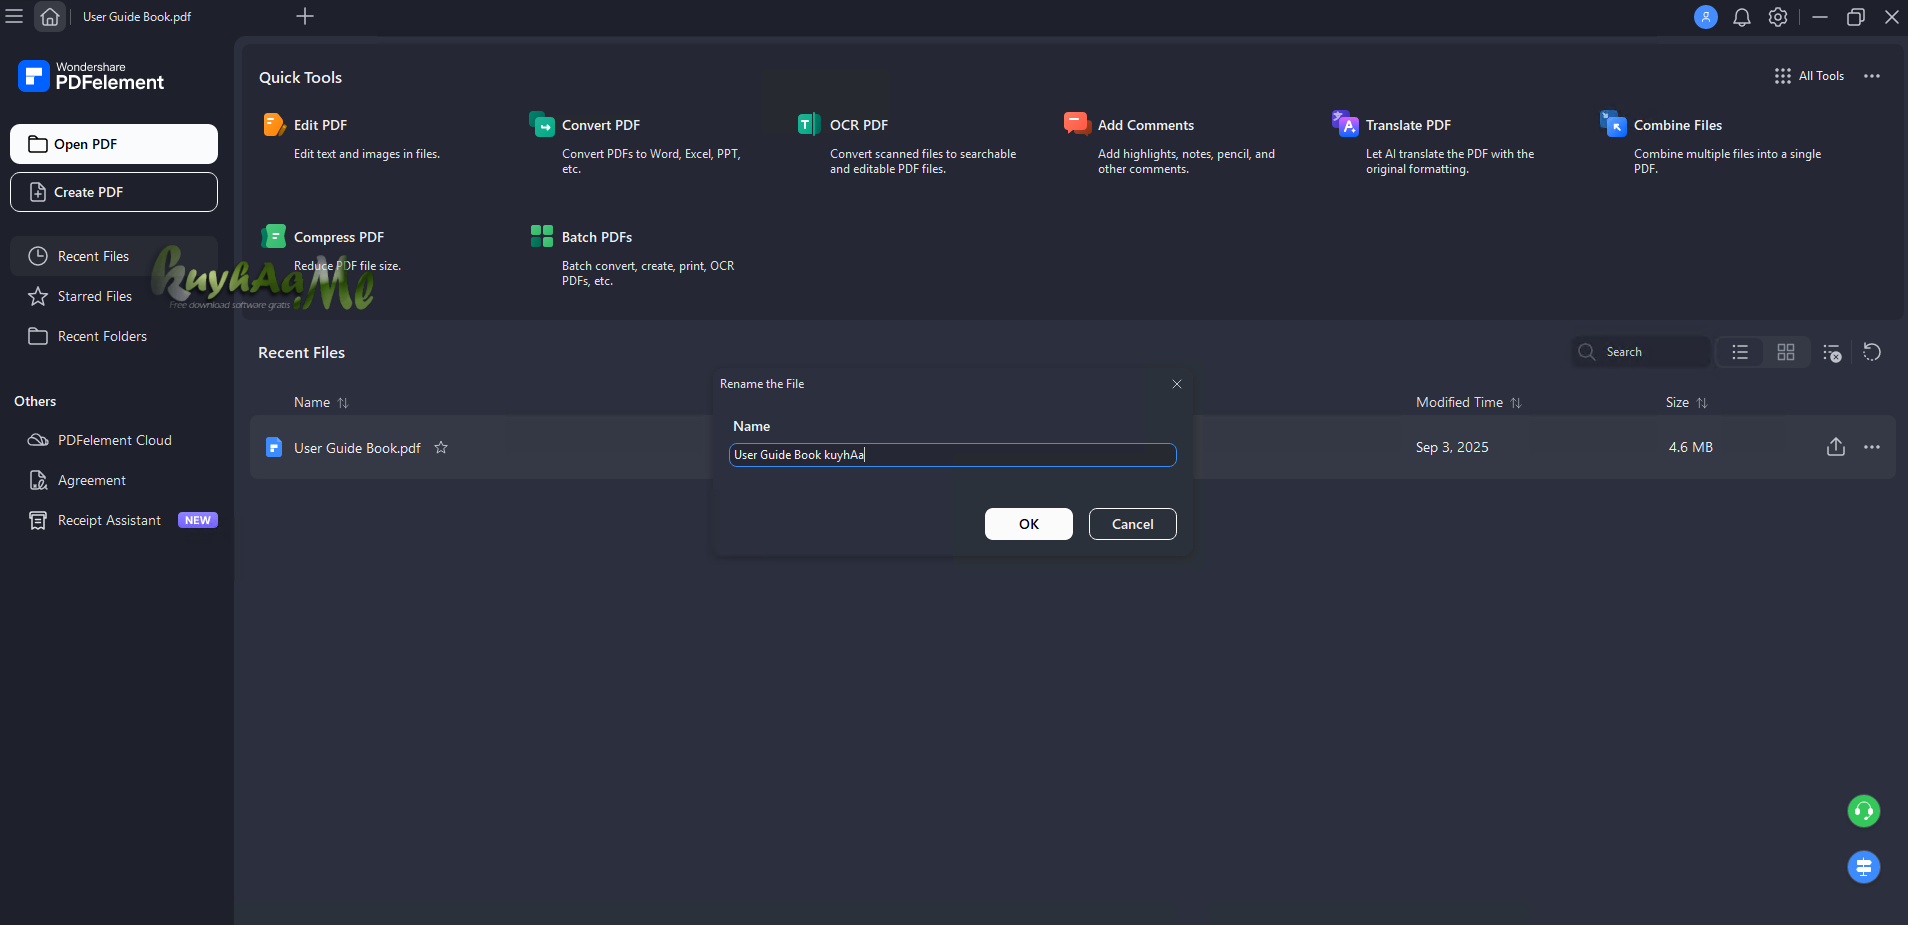Confirm rename with OK button

pyautogui.click(x=1029, y=524)
